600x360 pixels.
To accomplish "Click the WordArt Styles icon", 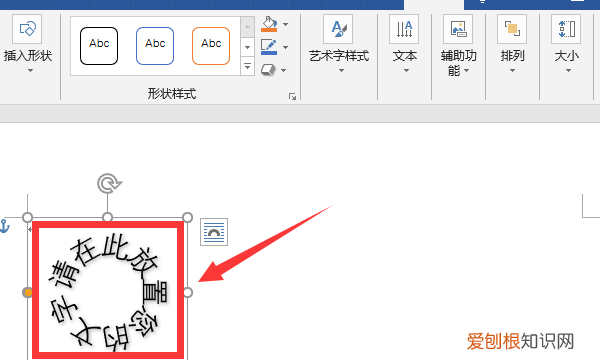I will click(338, 29).
